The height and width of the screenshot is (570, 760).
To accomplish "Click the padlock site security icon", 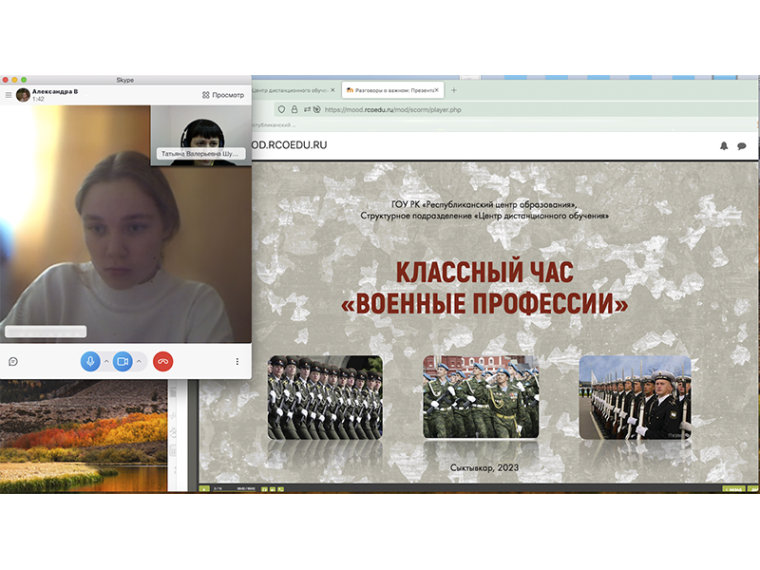I will point(294,110).
